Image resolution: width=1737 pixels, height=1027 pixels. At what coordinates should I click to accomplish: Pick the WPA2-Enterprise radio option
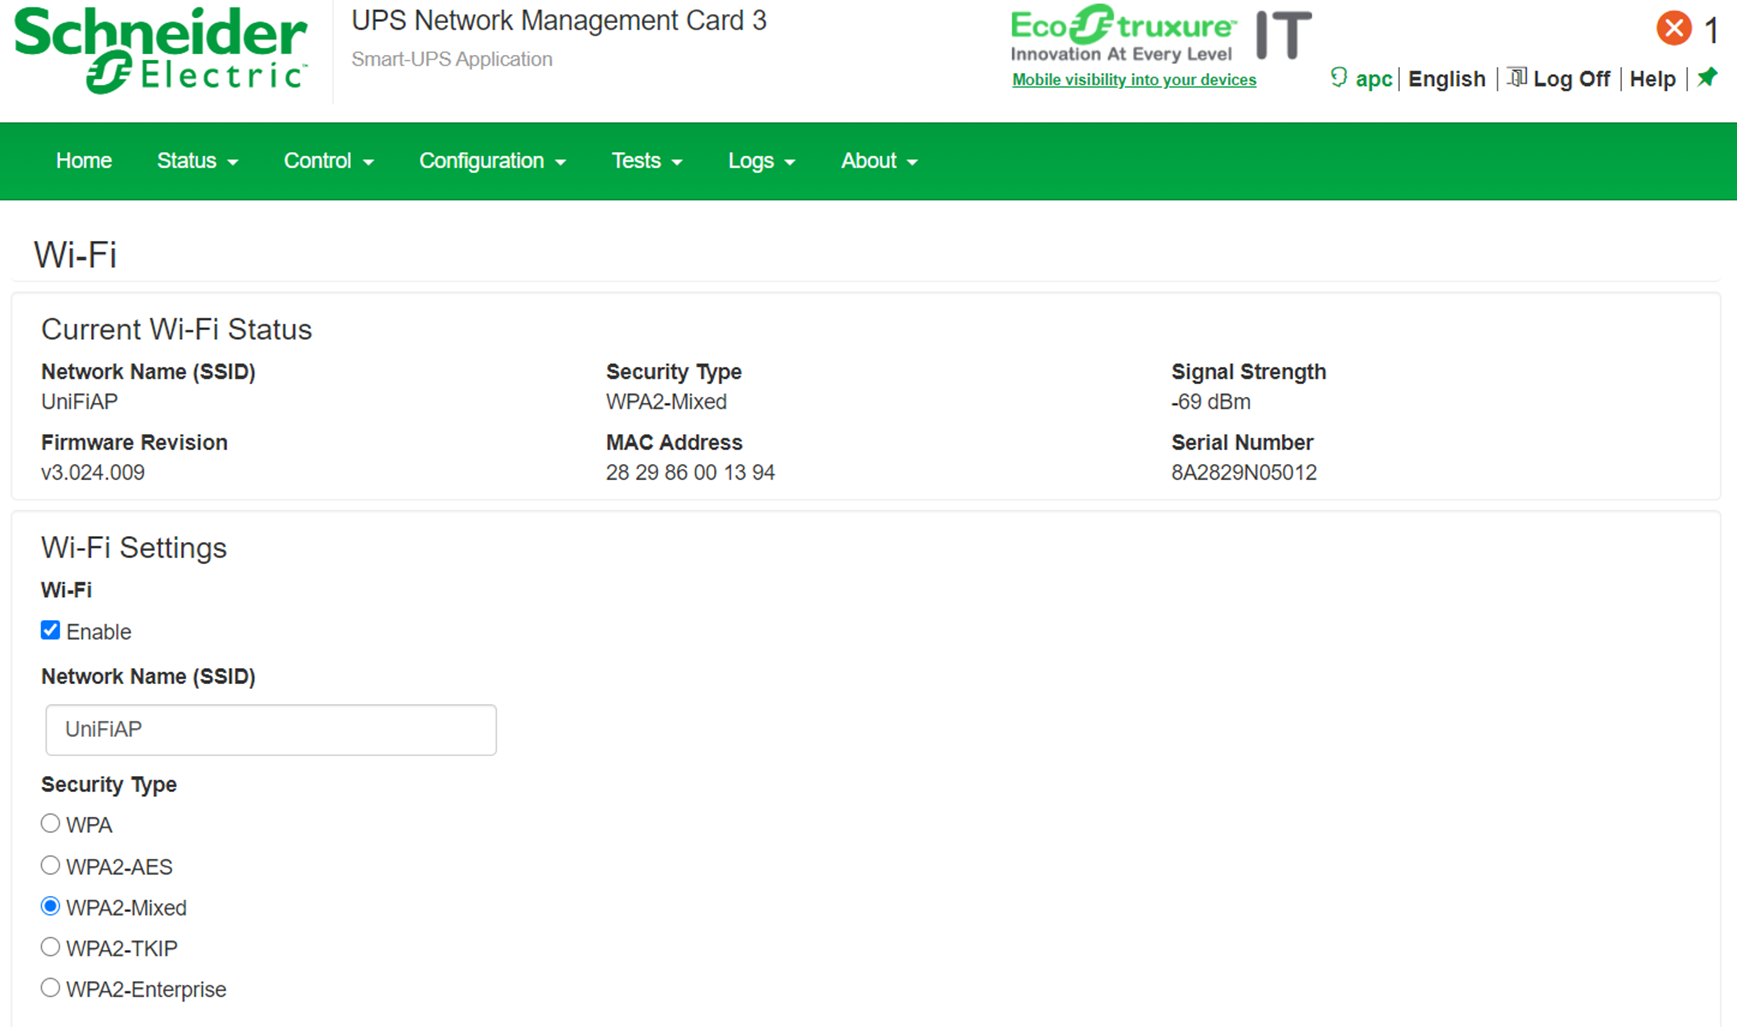51,988
